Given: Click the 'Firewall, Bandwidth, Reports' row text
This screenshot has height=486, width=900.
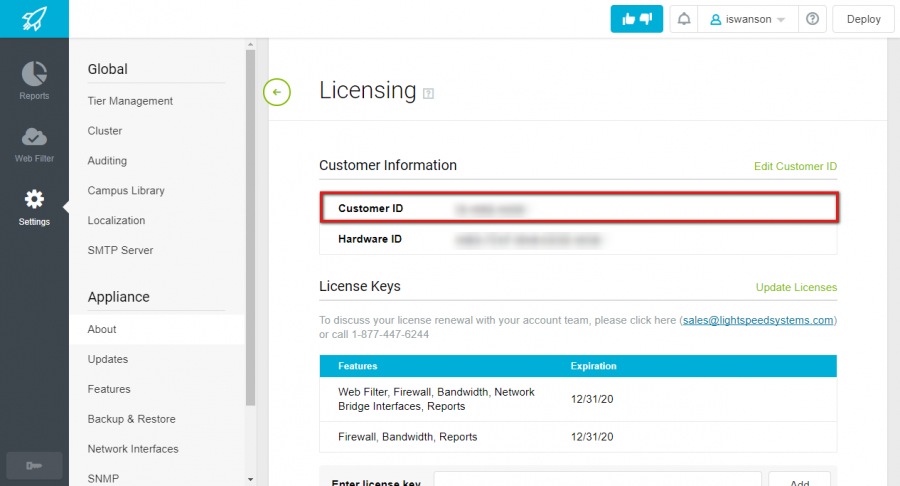Looking at the screenshot, I should (x=408, y=437).
